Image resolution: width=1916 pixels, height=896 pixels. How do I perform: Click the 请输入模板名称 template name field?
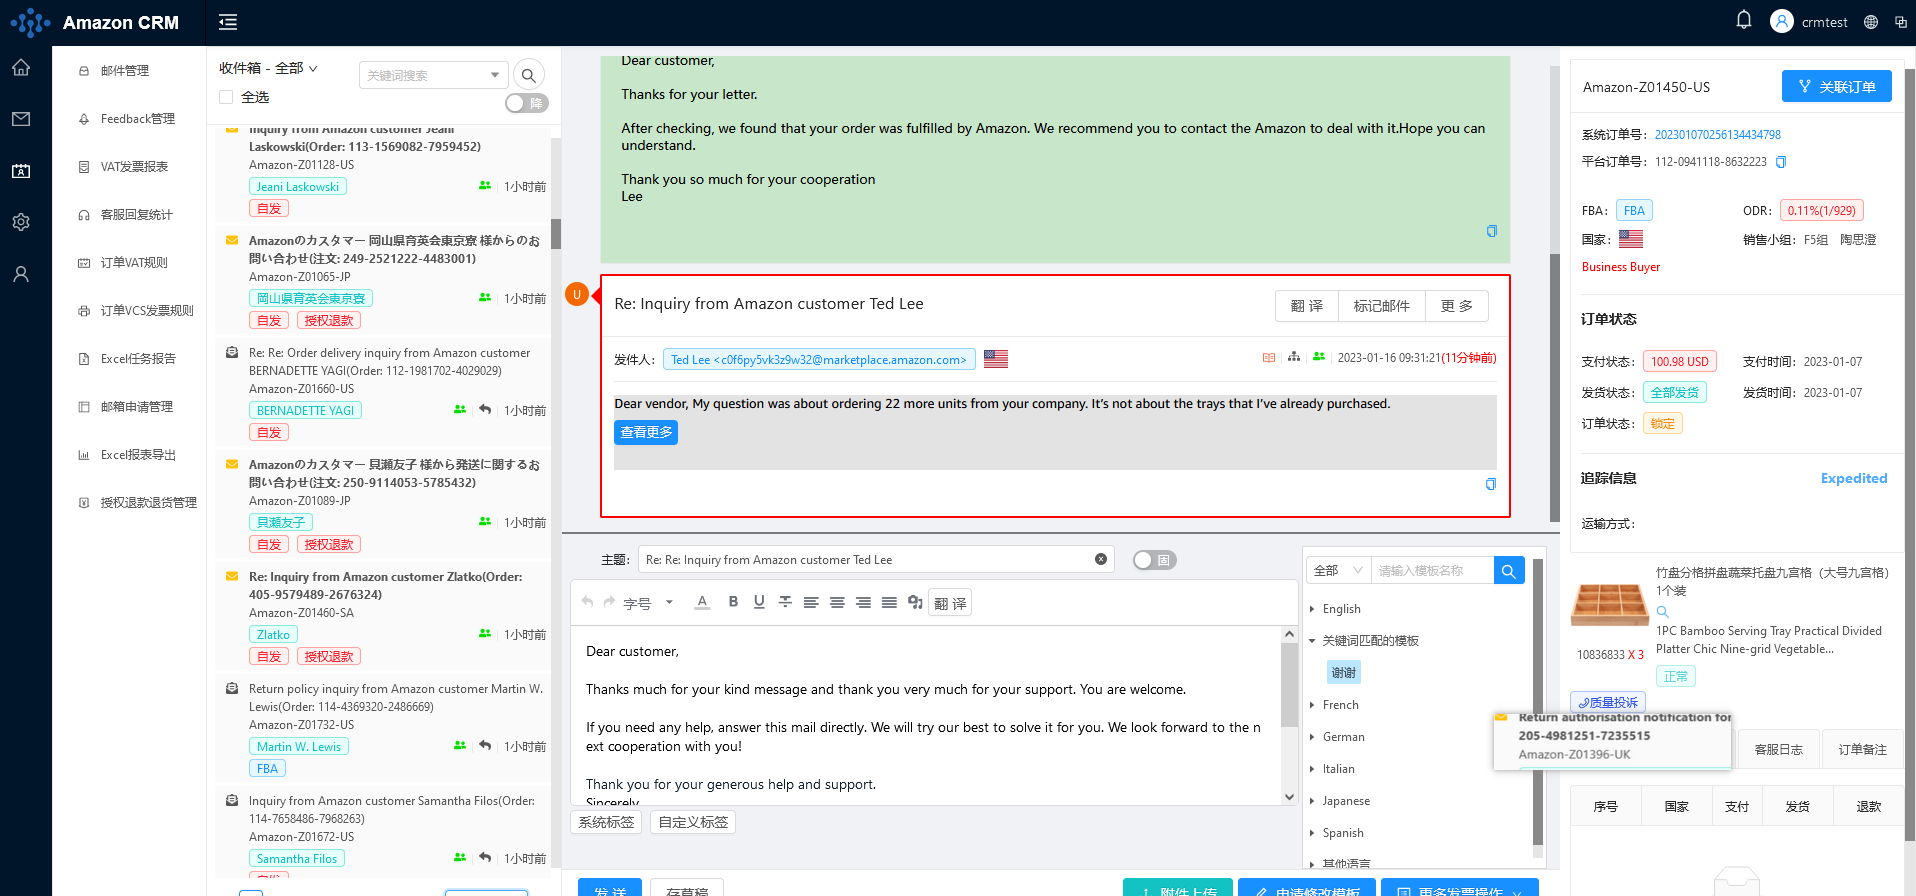(x=1432, y=570)
